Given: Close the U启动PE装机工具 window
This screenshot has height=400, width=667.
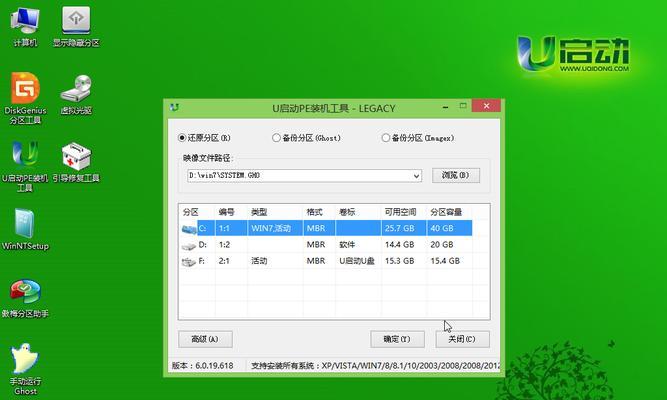Looking at the screenshot, I should pos(487,106).
